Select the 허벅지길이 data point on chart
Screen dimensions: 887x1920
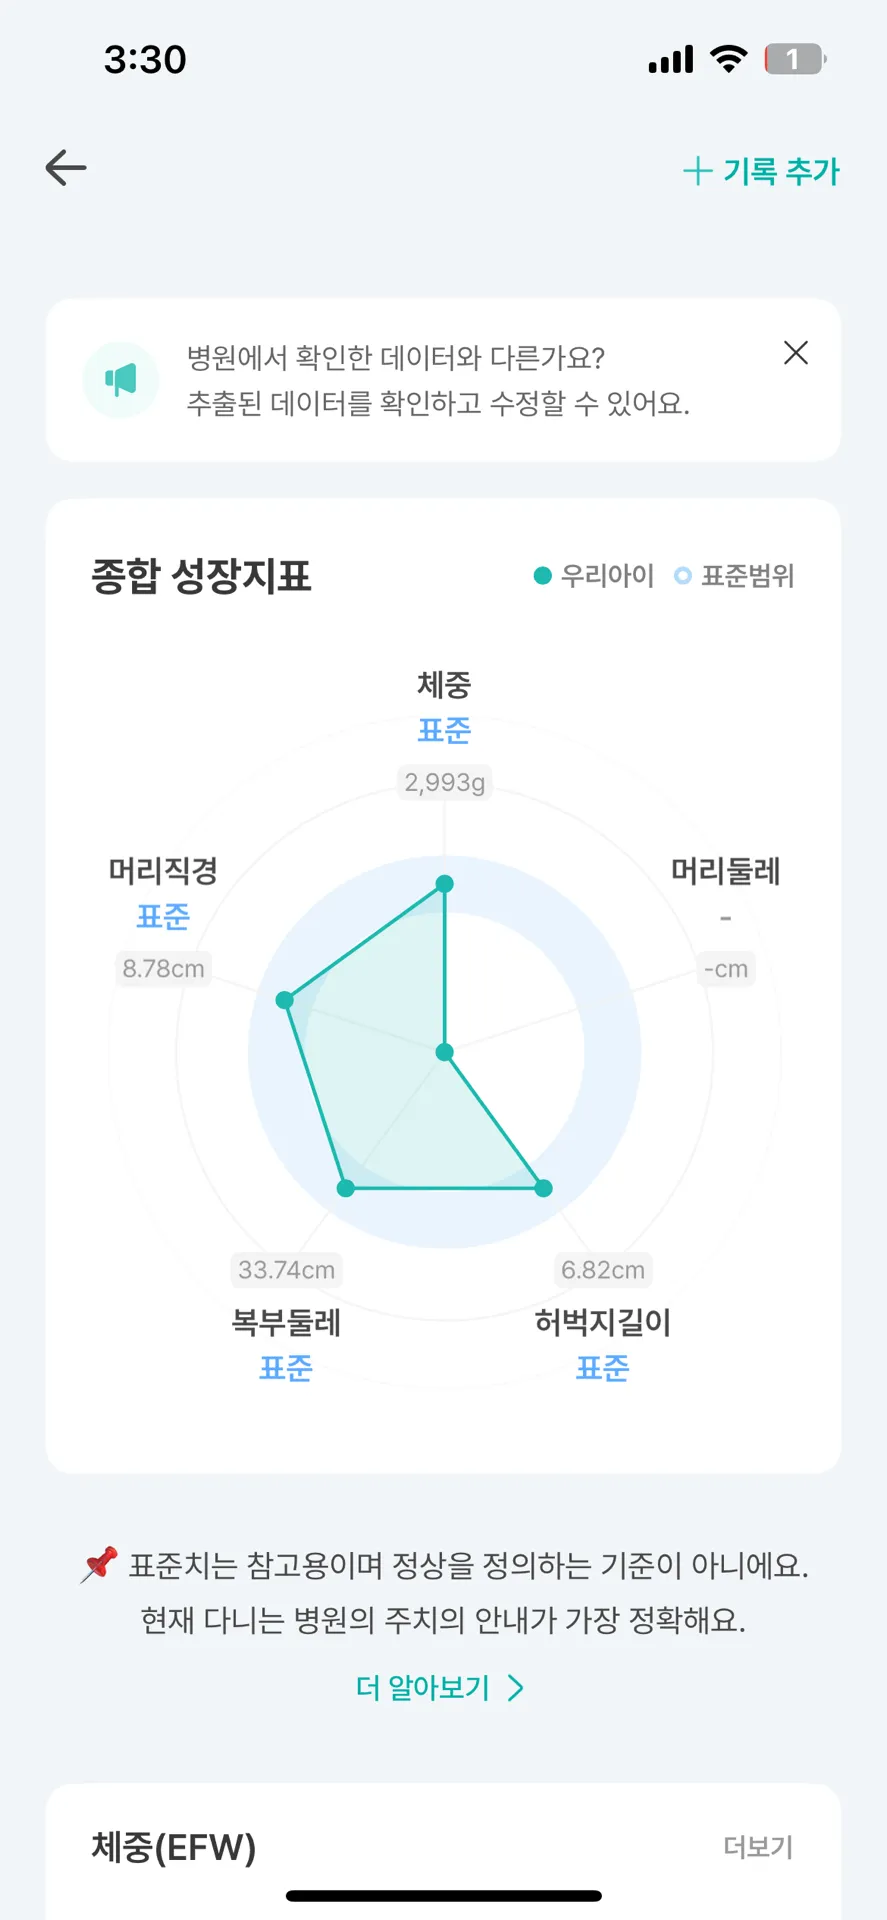pos(543,1188)
